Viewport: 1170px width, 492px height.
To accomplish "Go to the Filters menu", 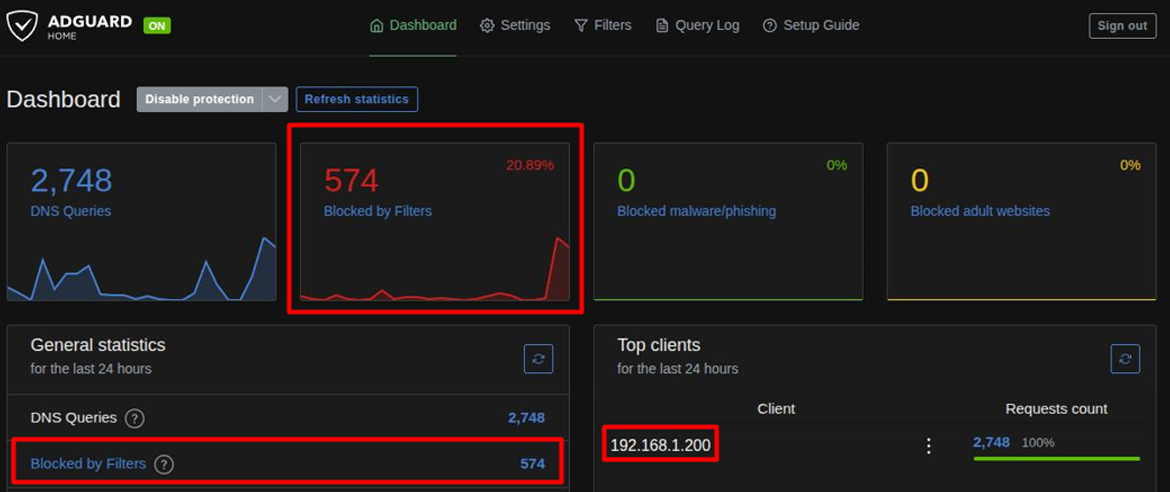I will (603, 25).
